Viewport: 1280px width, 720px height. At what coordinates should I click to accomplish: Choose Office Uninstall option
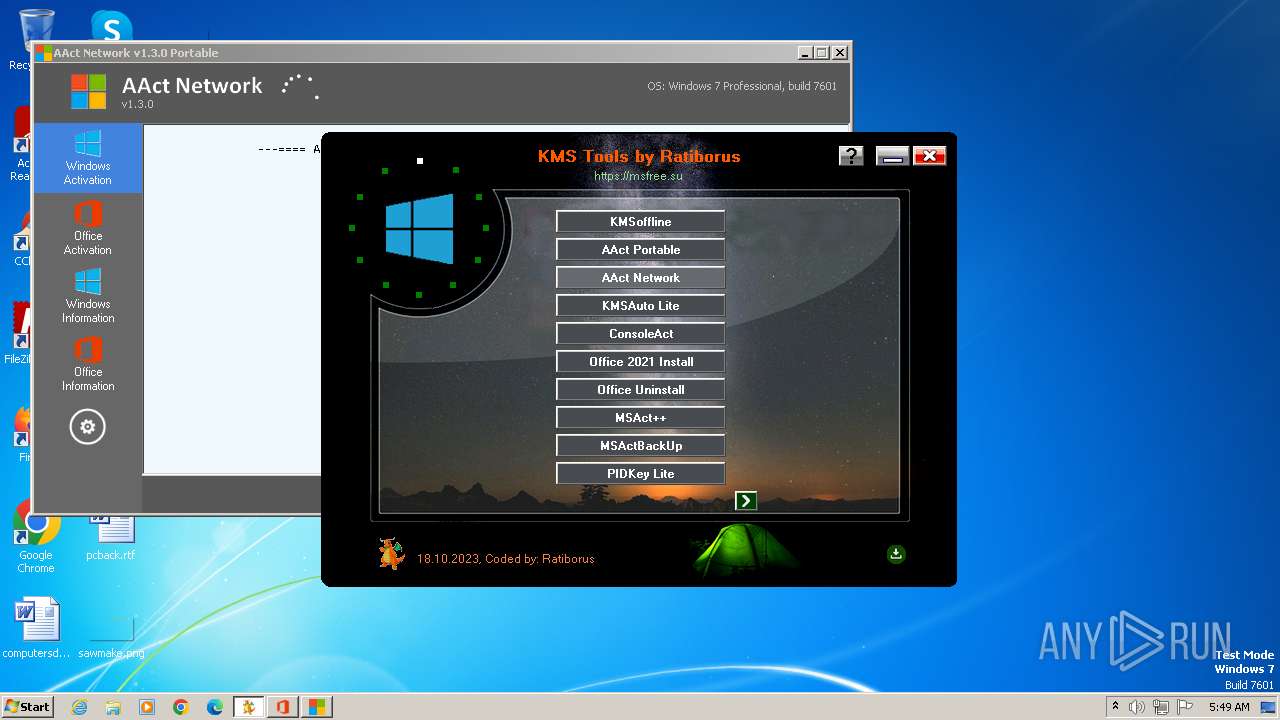click(640, 390)
